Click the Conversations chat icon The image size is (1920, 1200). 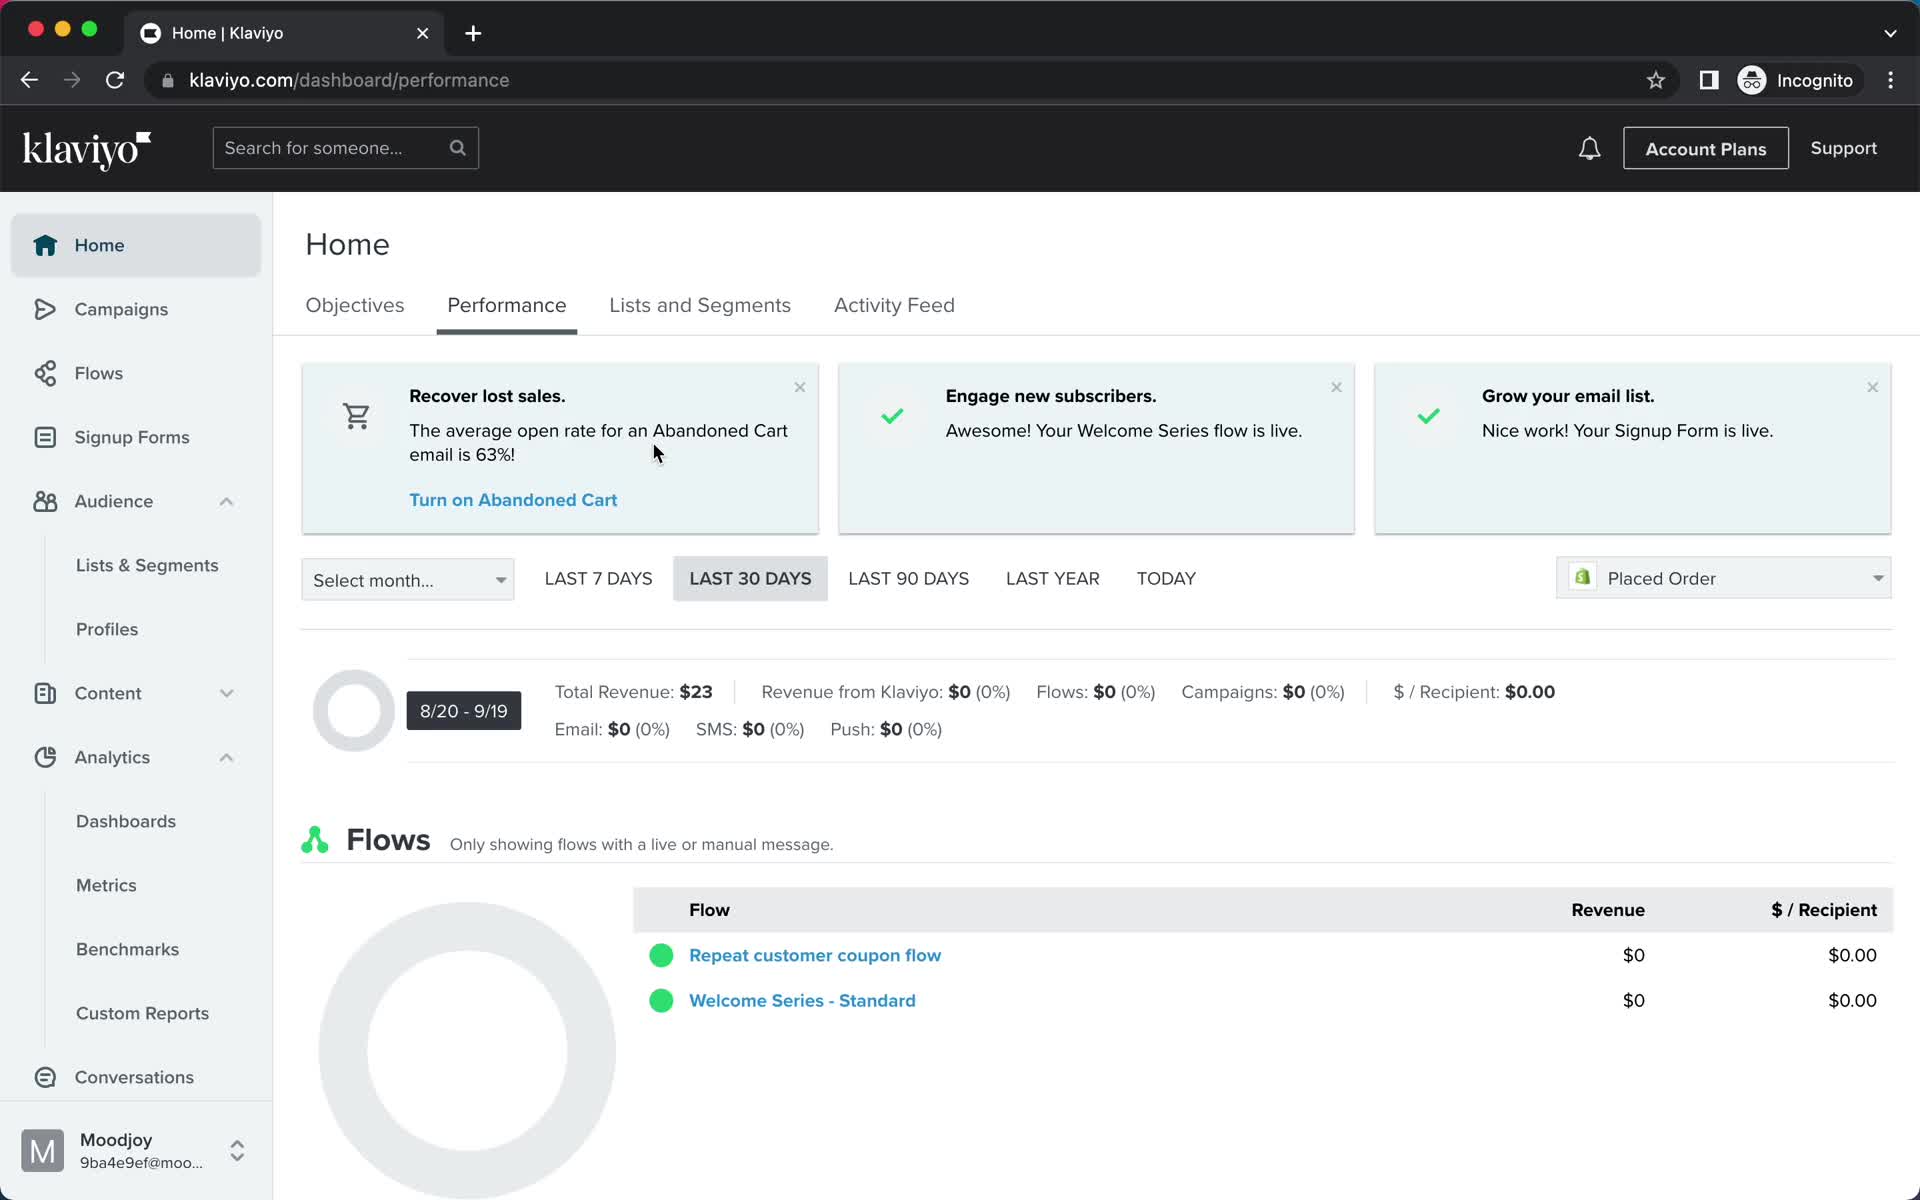(x=45, y=1077)
